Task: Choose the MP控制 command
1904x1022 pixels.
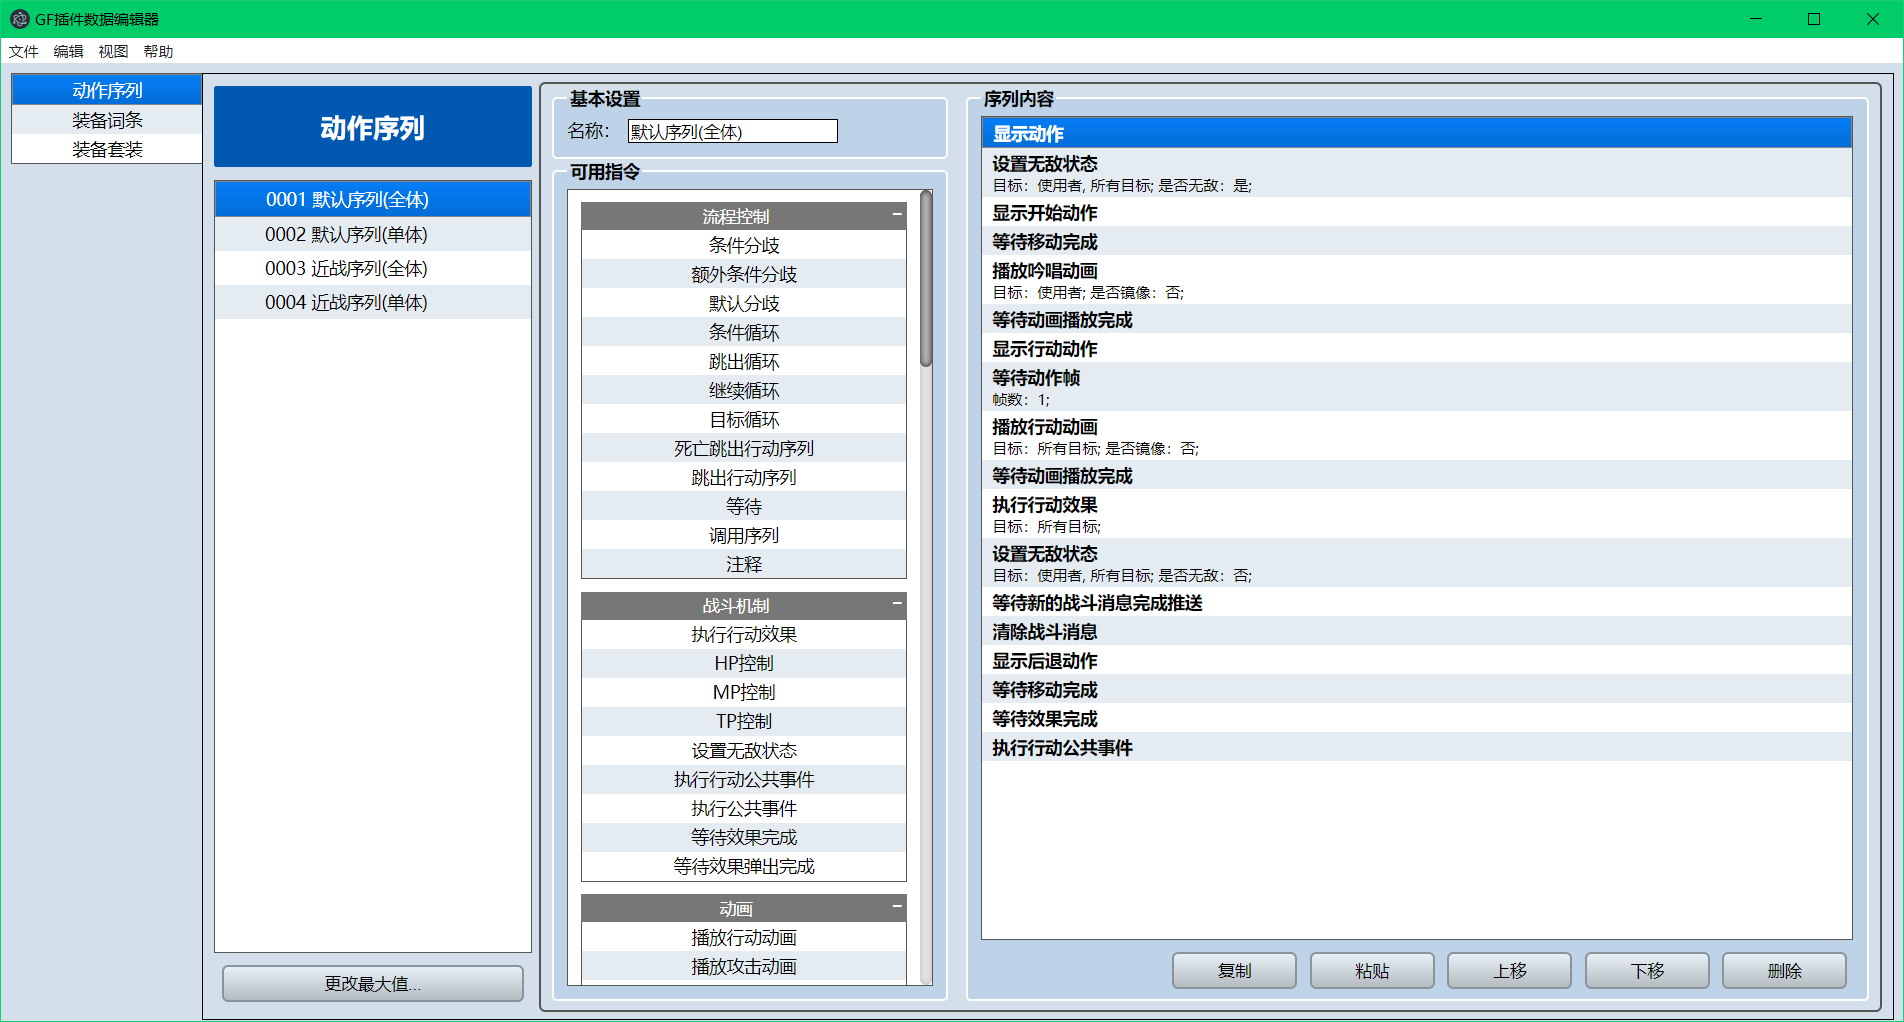Action: tap(744, 692)
